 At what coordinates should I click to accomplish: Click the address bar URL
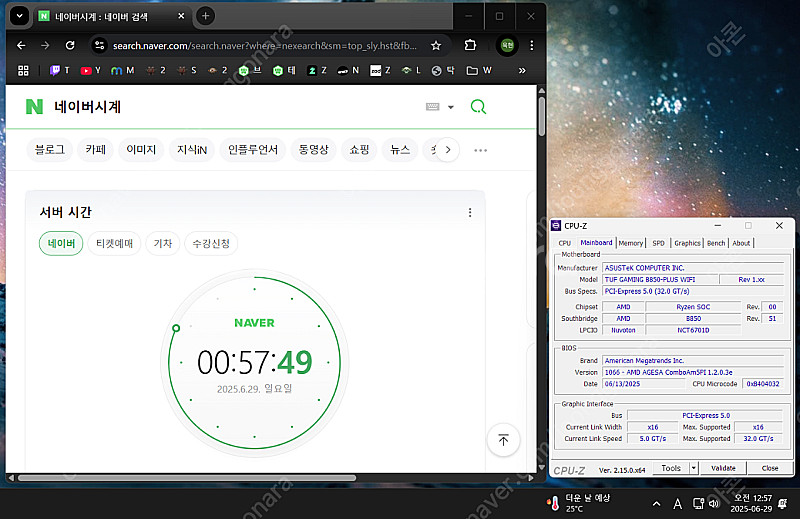pyautogui.click(x=264, y=45)
